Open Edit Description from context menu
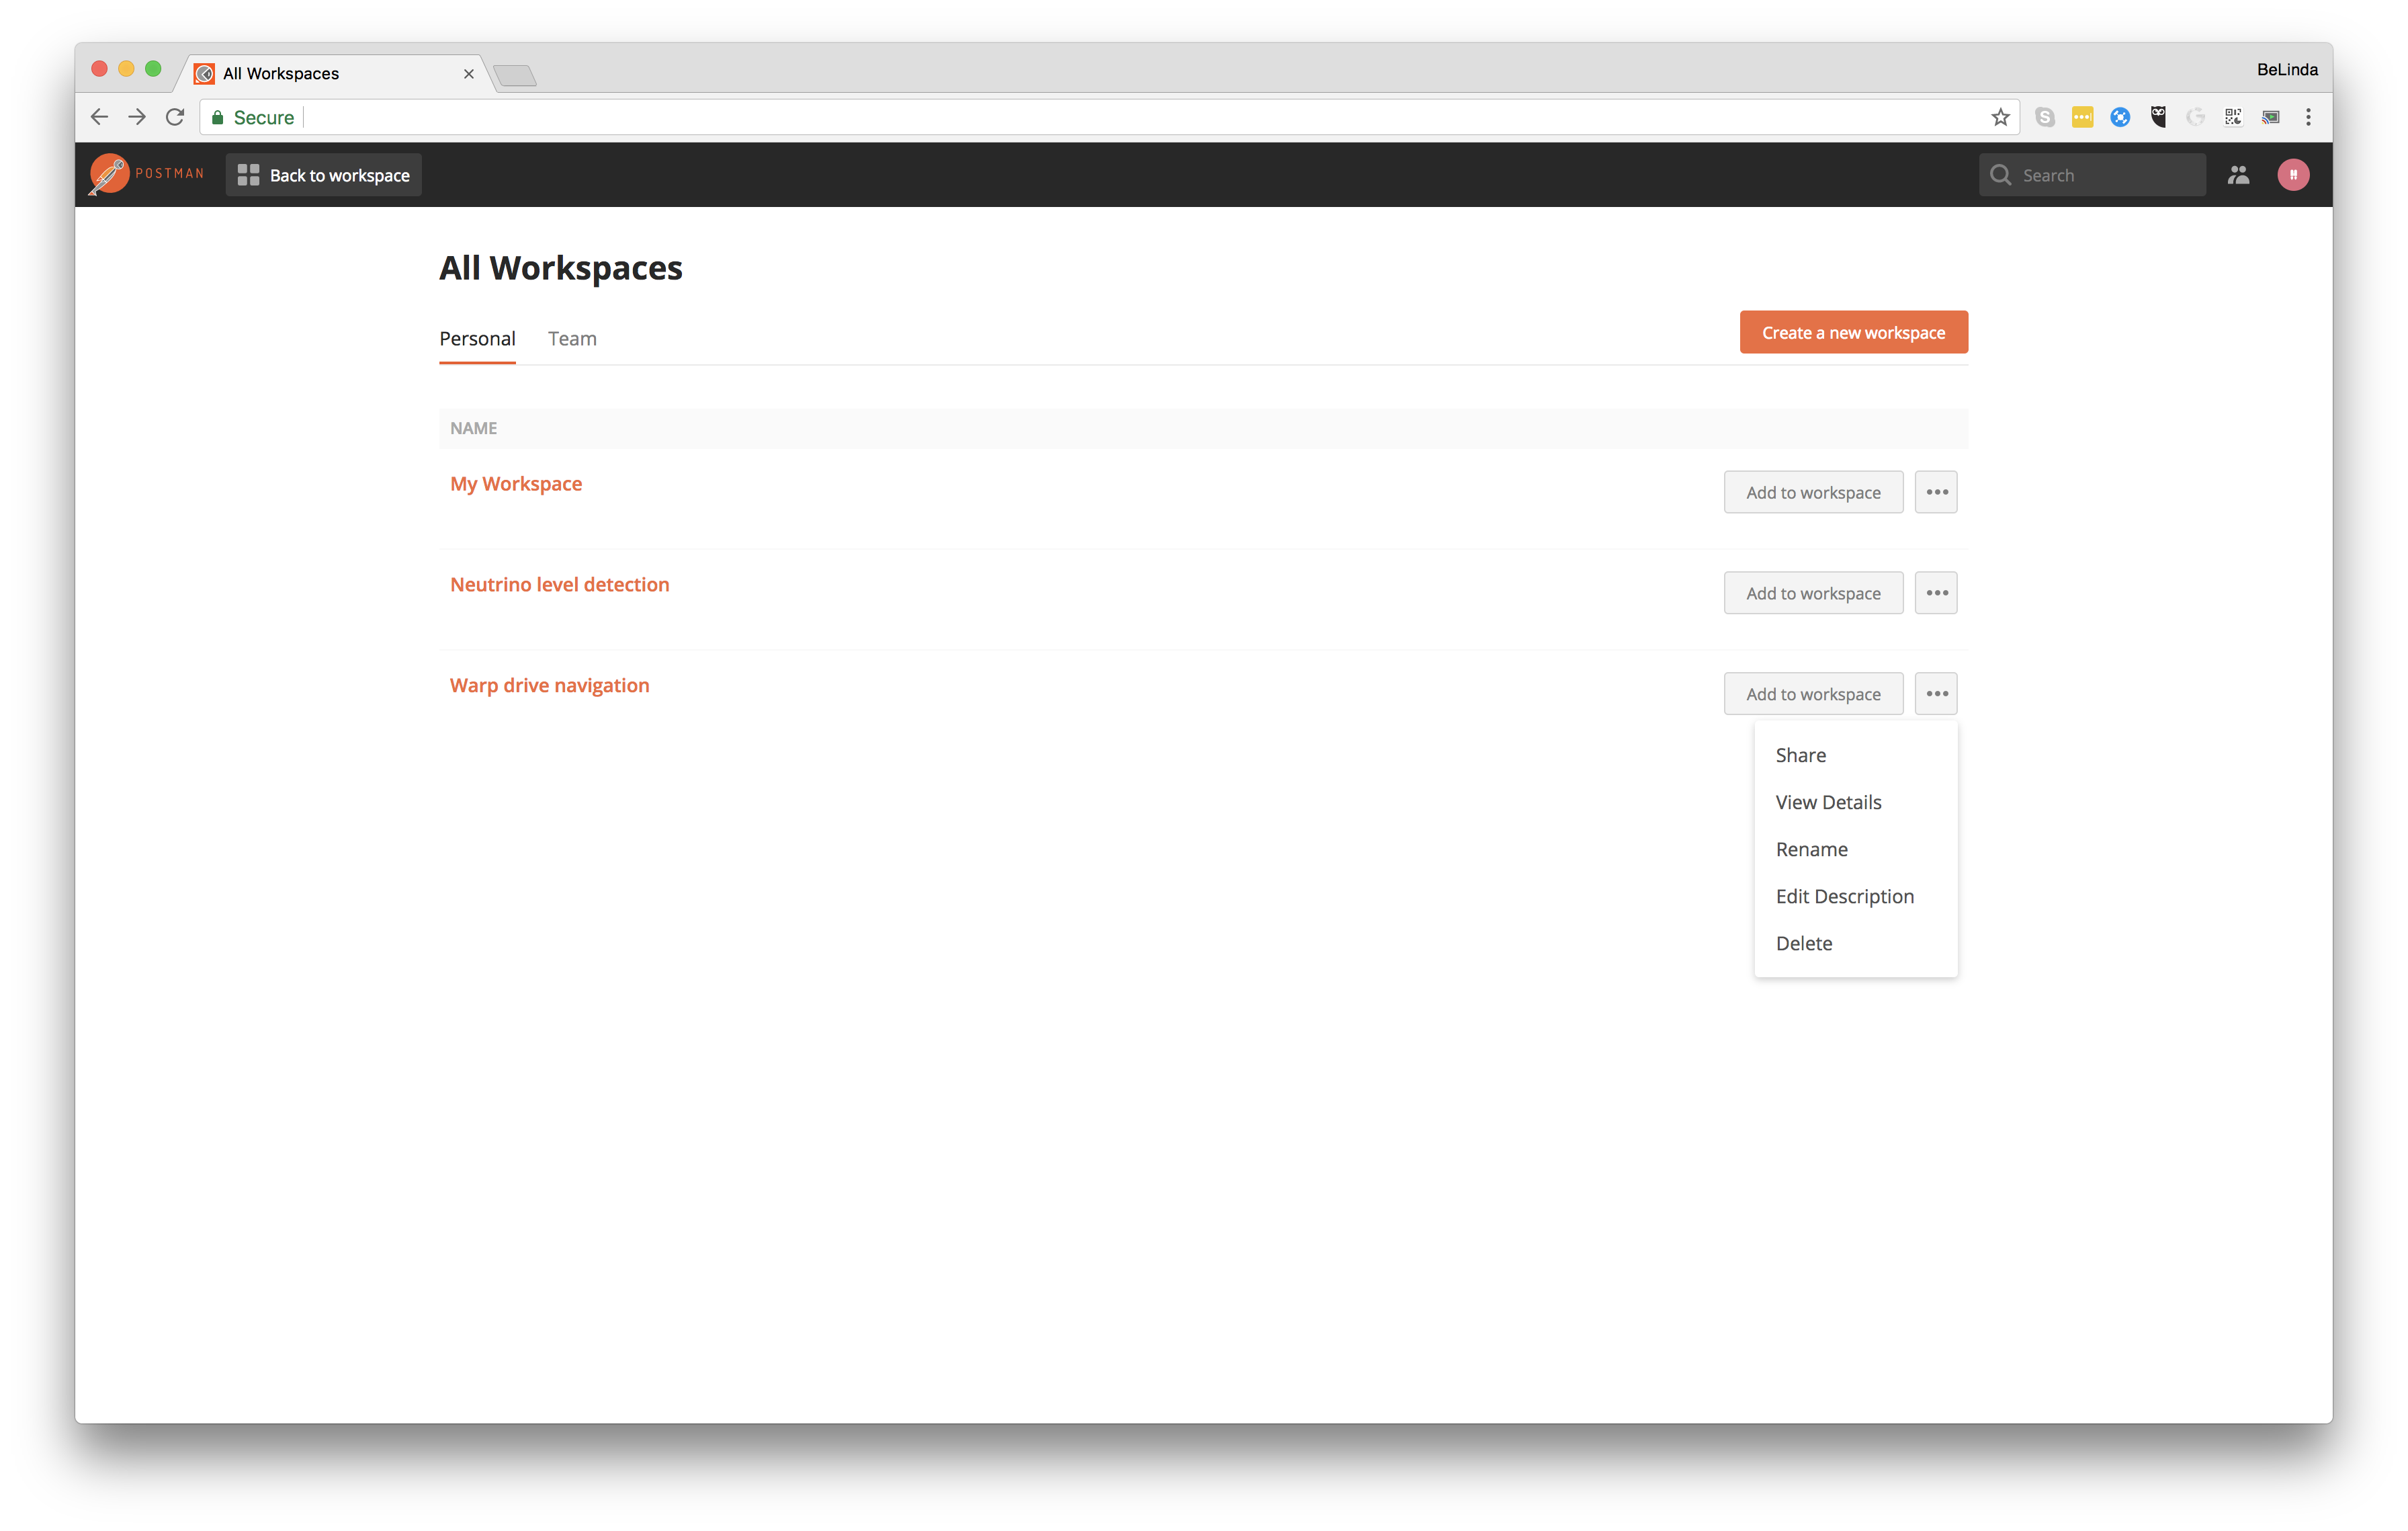The height and width of the screenshot is (1531, 2408). tap(1844, 895)
